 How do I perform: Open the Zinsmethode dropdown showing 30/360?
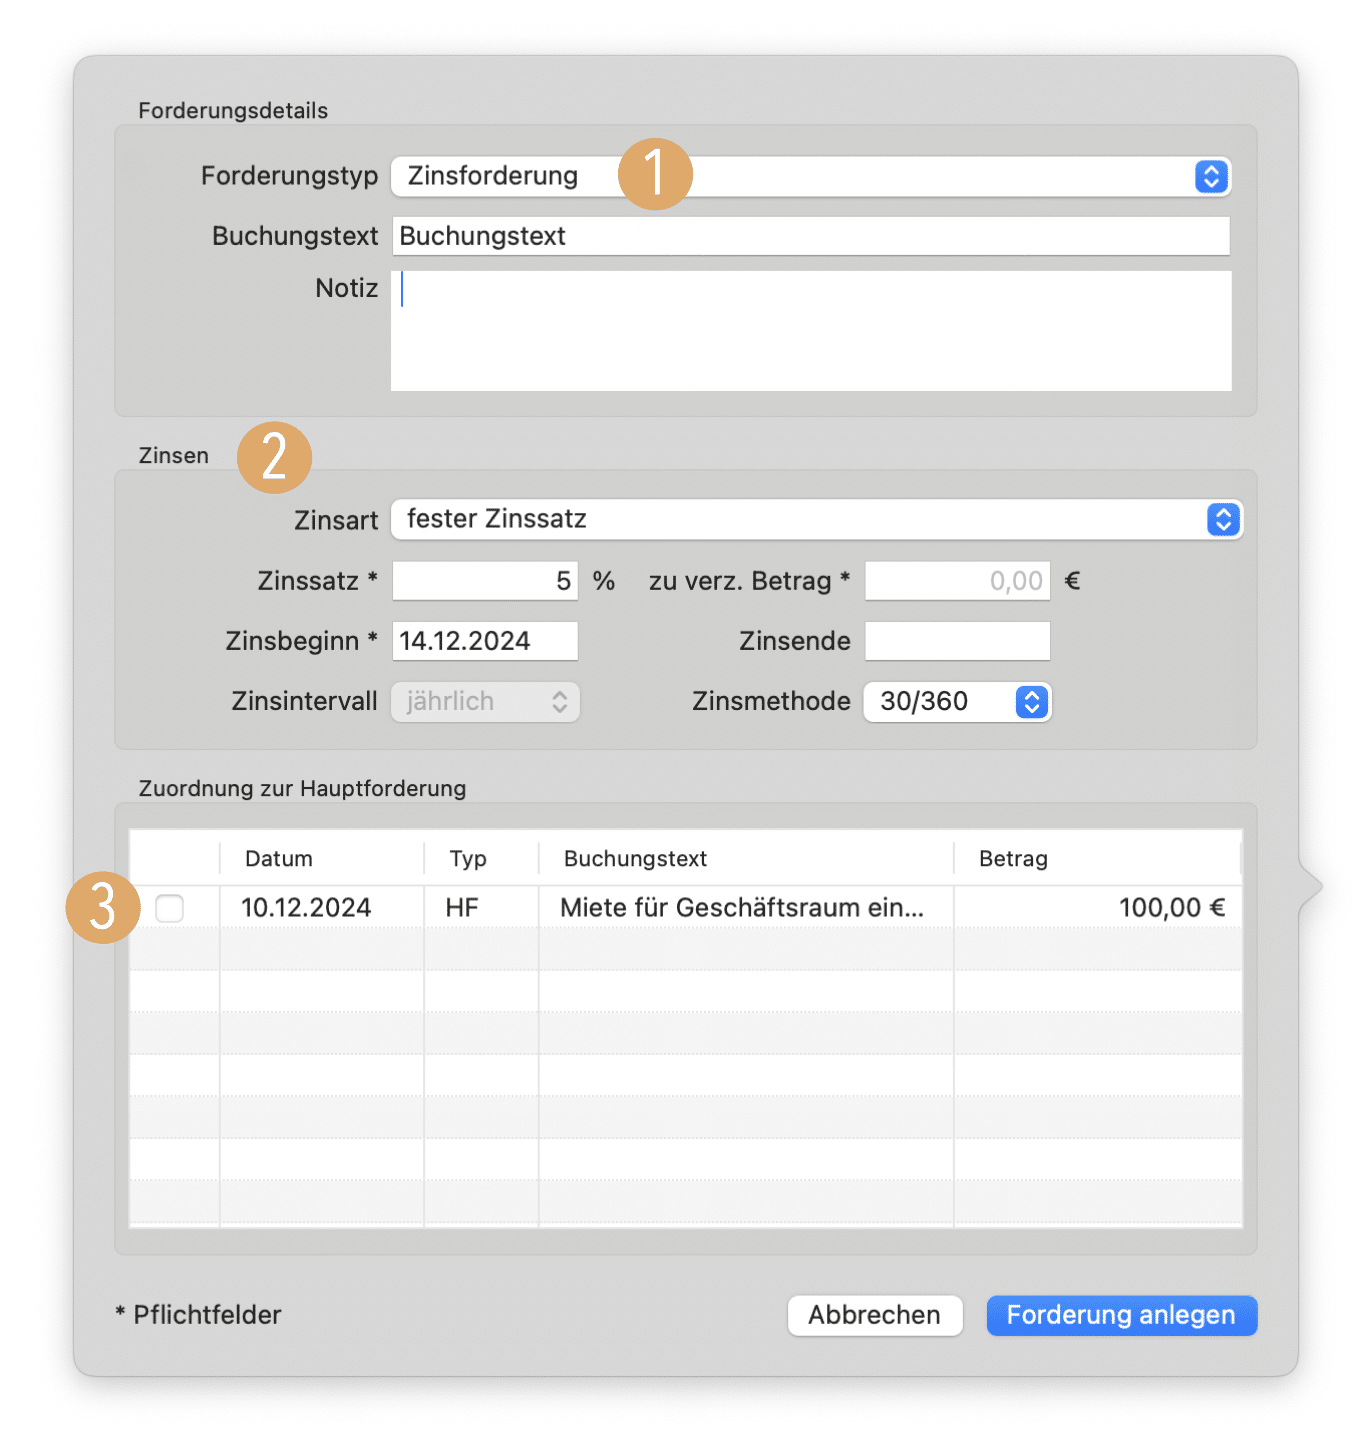point(957,702)
